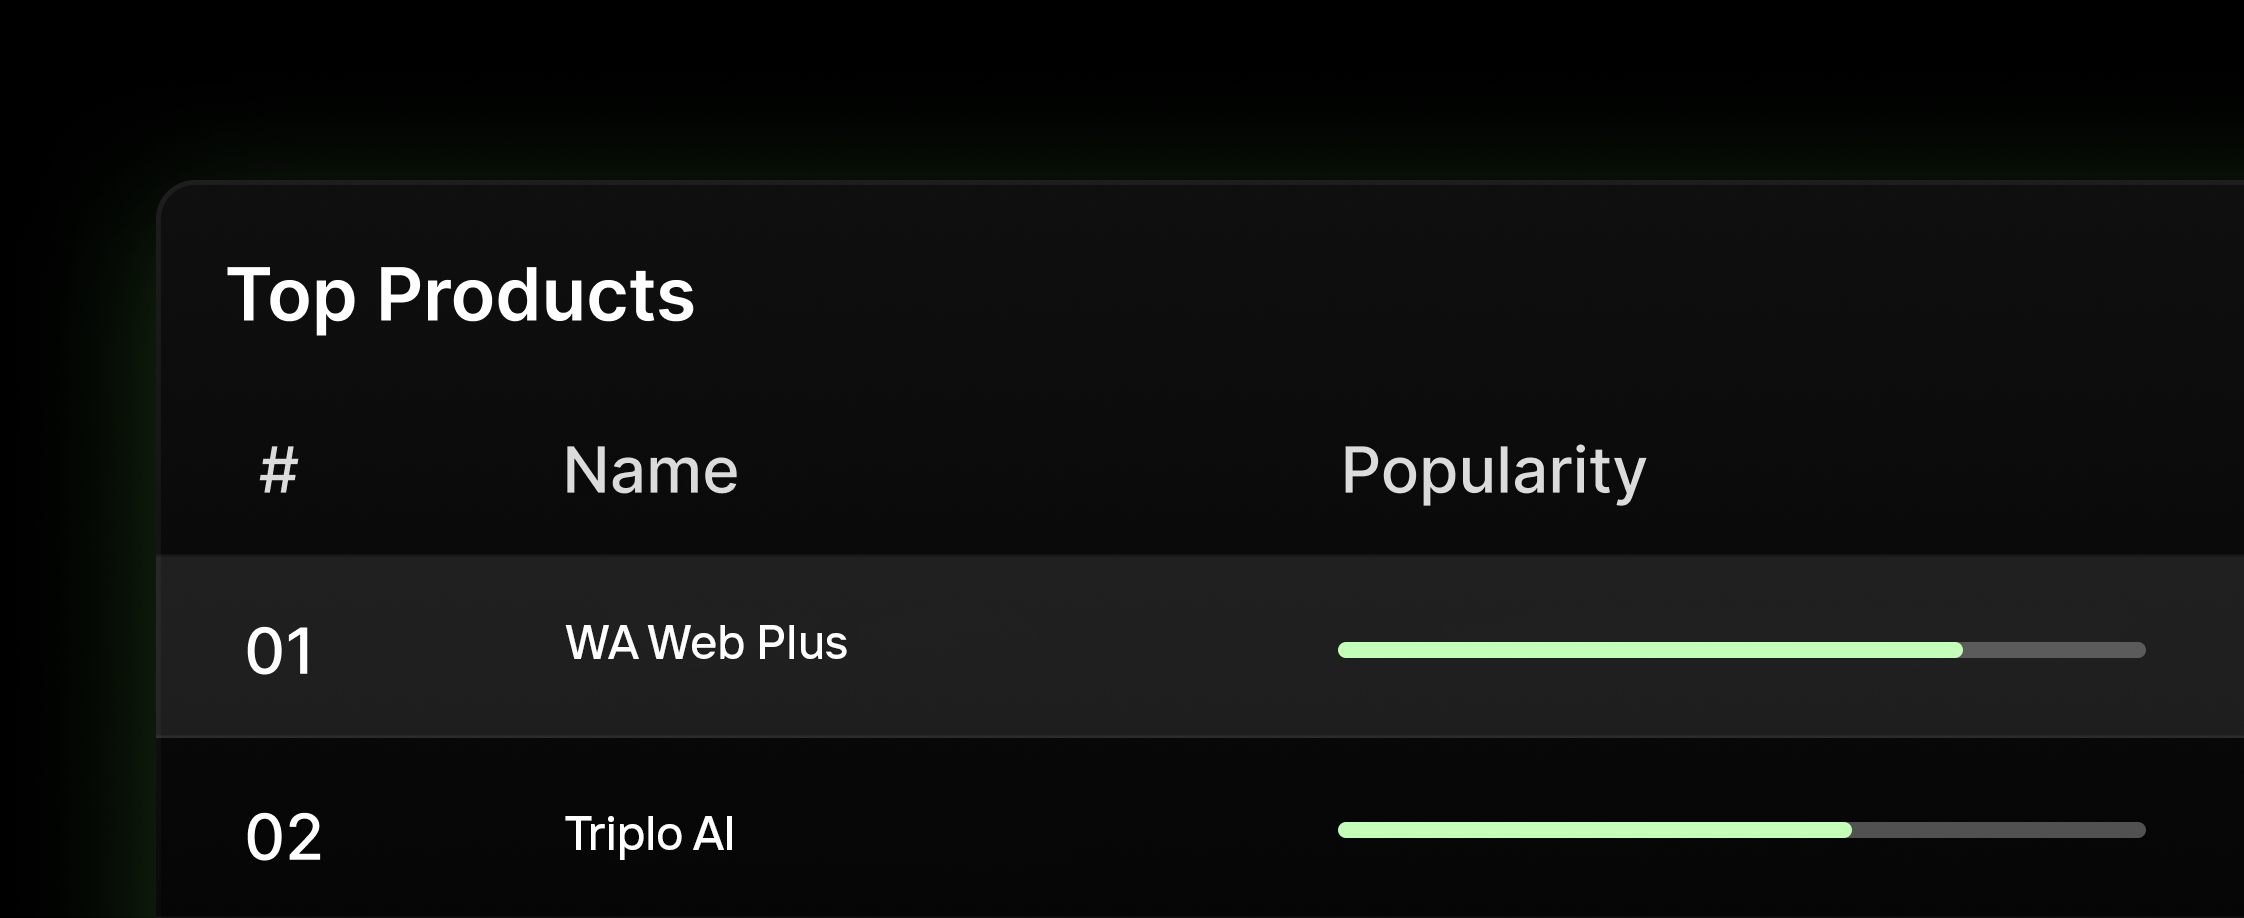This screenshot has height=918, width=2244.
Task: Click Triplo AI popularity bar
Action: [1742, 830]
